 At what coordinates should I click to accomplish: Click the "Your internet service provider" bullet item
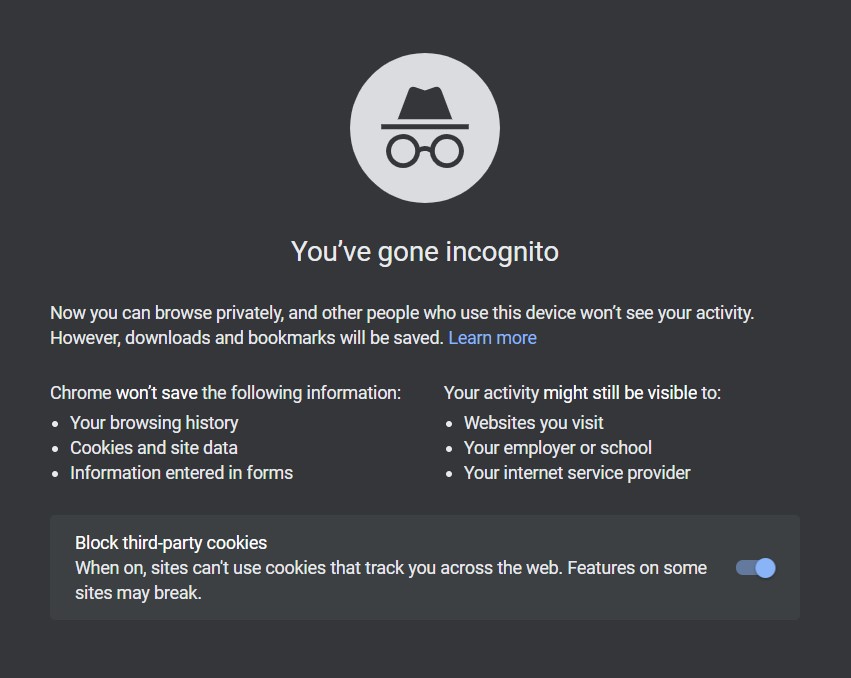click(577, 473)
